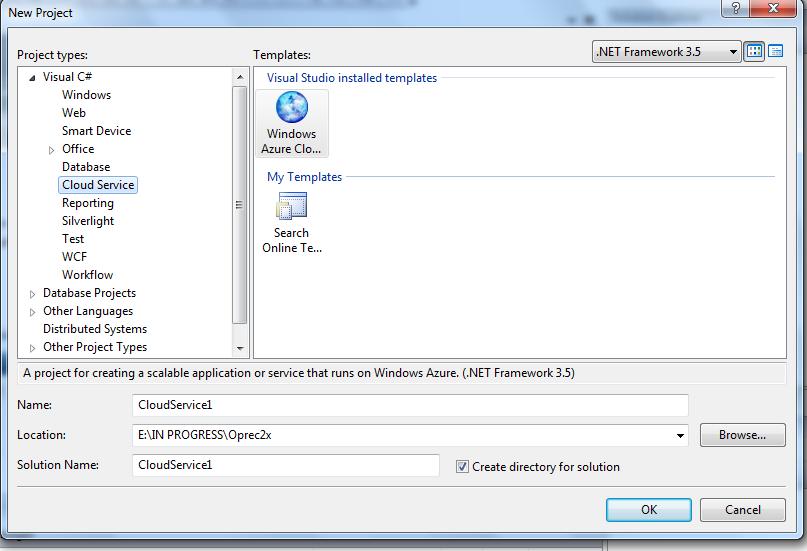
Task: Click the Database Projects label
Action: 89,293
